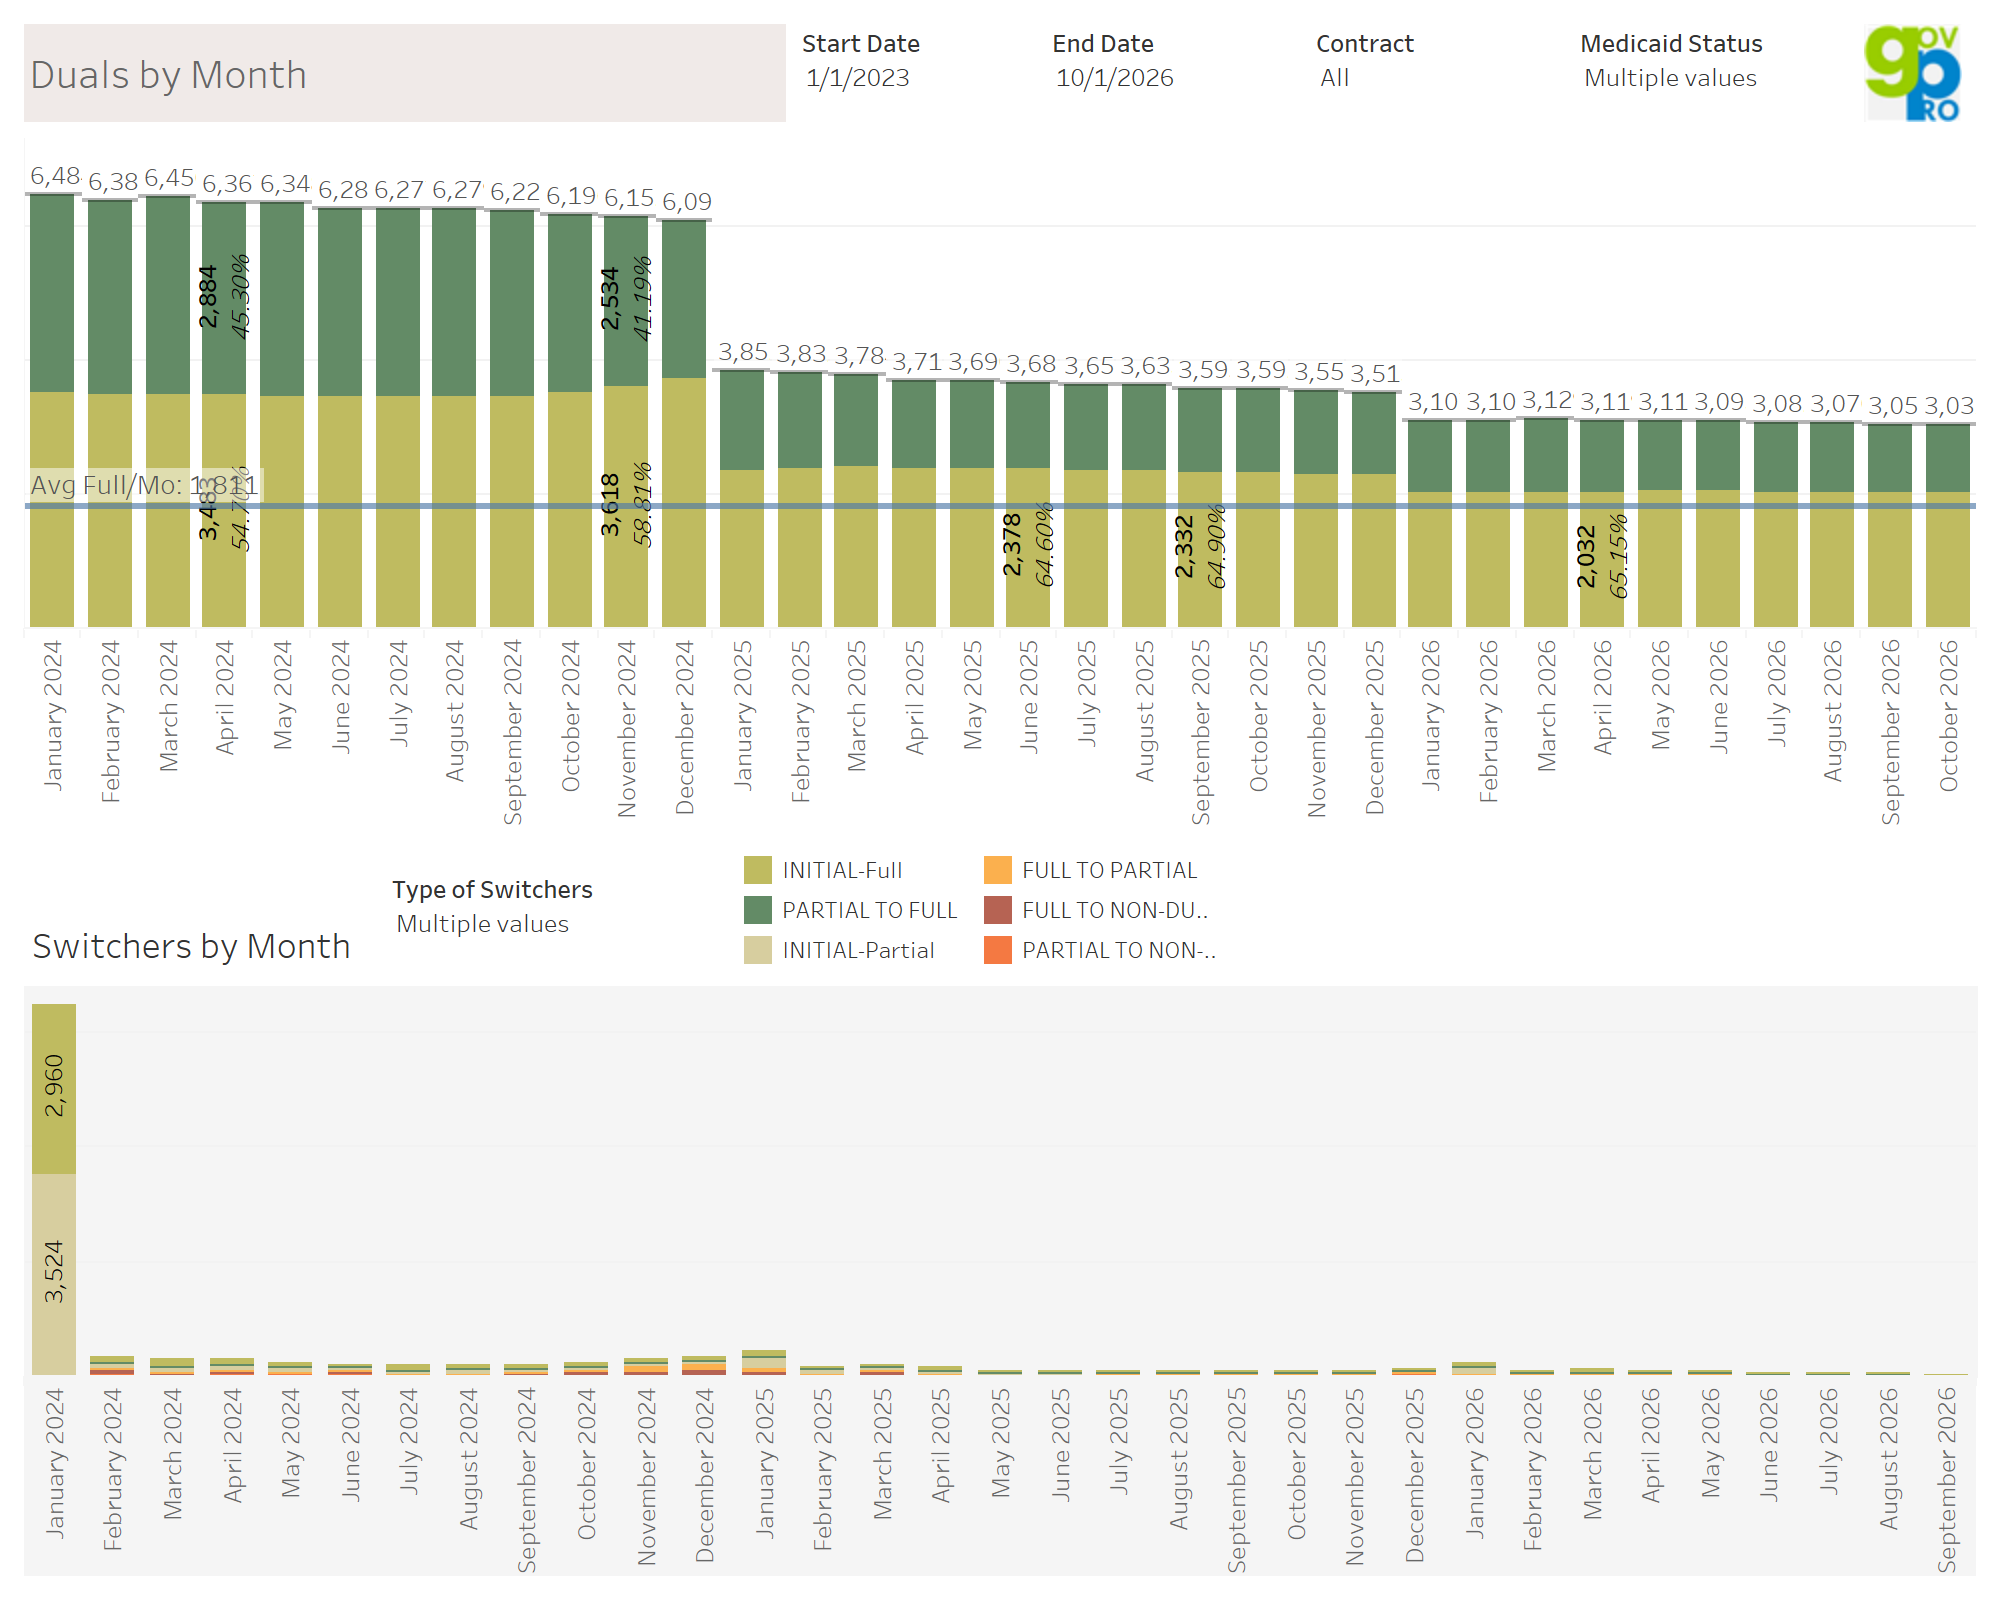Open the End Date 10/1/2026 filter
Image resolution: width=2000 pixels, height=1600 pixels.
1115,78
